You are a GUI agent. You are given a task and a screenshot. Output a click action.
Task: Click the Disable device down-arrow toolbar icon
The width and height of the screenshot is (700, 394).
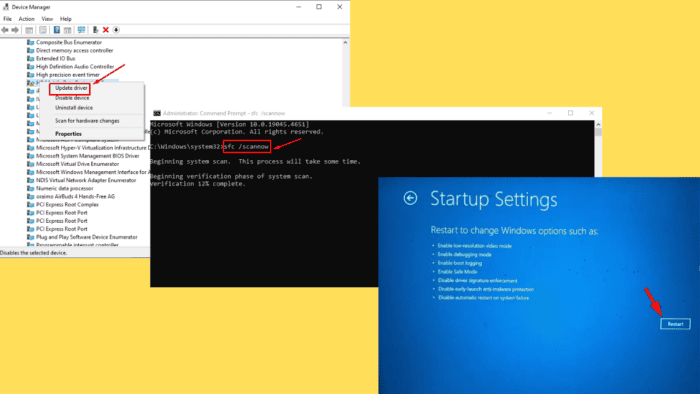(x=116, y=30)
